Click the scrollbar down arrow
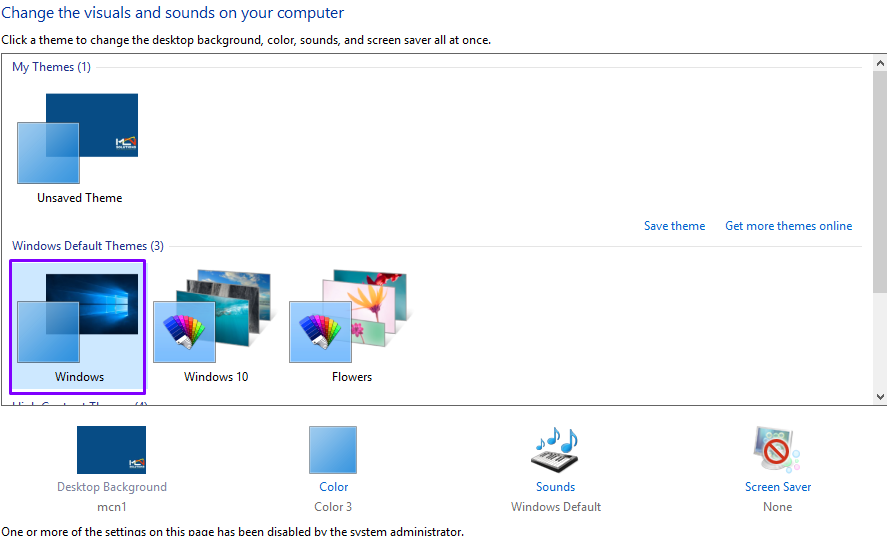The image size is (887, 536). 880,397
